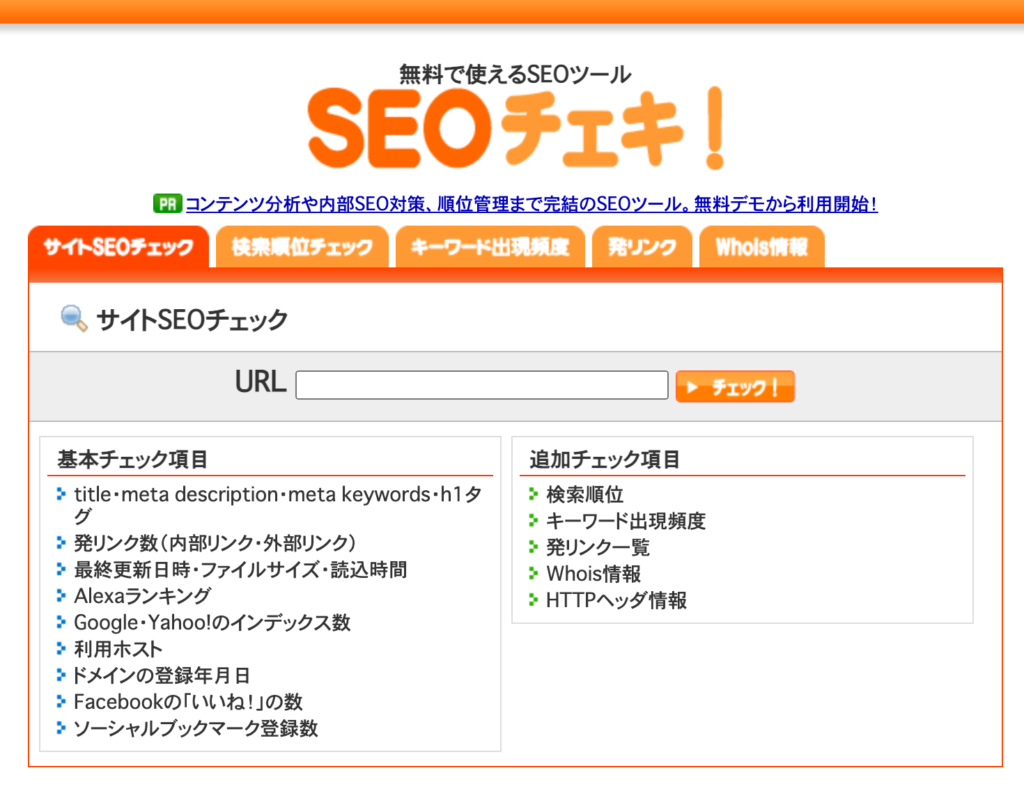Click the title・meta description・meta keywords item
This screenshot has width=1024, height=791.
(x=278, y=505)
